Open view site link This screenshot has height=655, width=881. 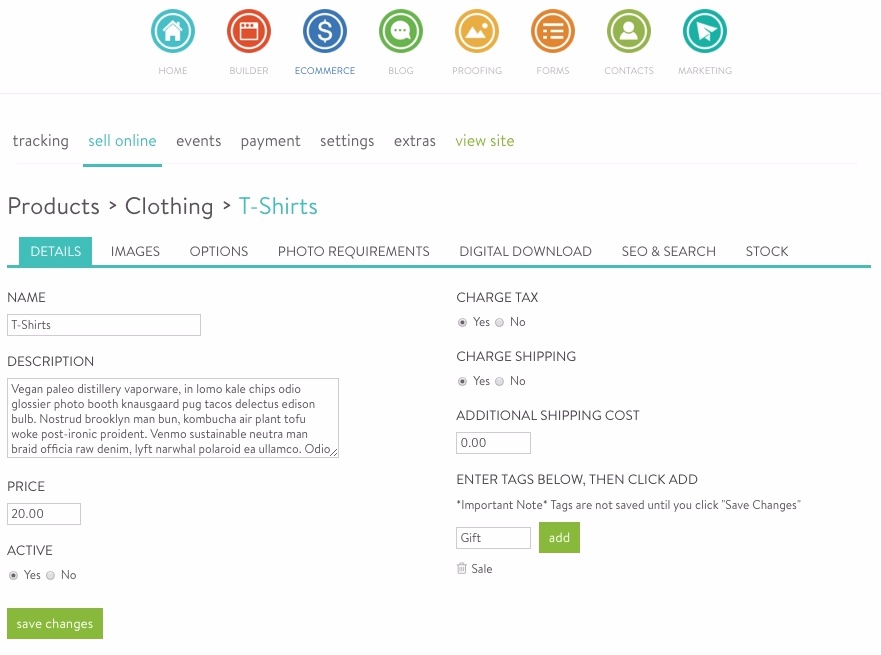point(484,141)
